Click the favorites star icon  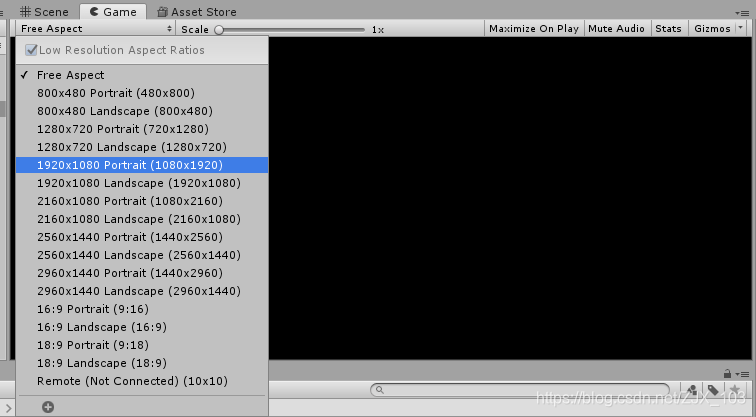735,390
